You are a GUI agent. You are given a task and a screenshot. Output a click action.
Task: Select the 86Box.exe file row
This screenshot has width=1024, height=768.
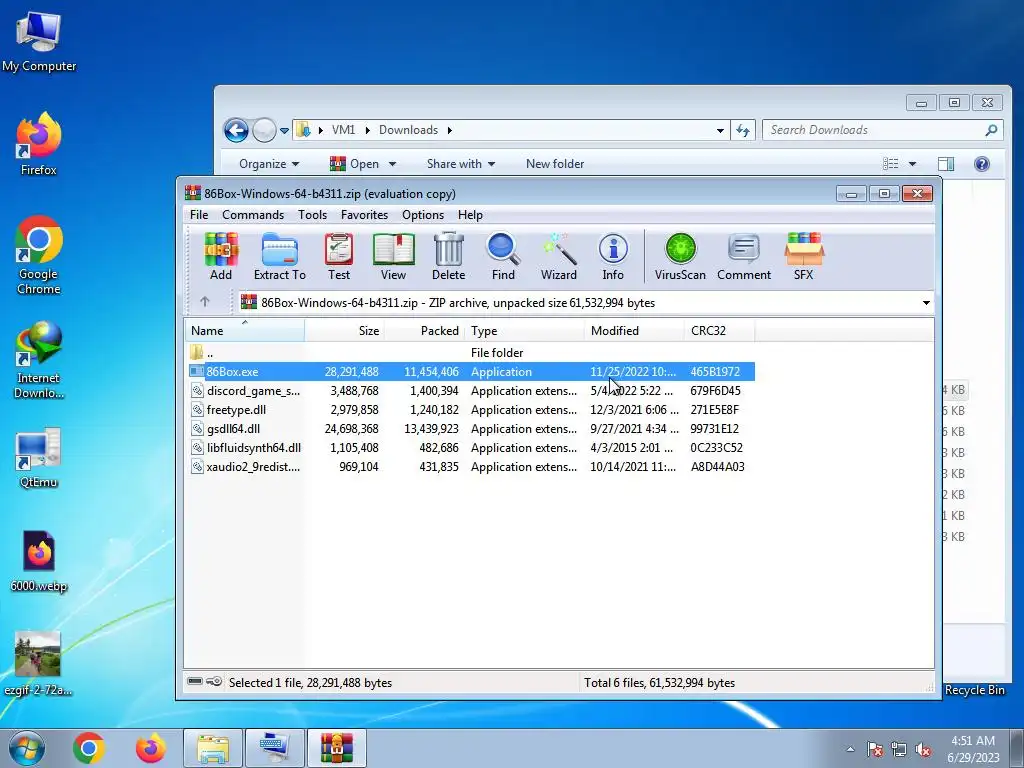point(471,372)
